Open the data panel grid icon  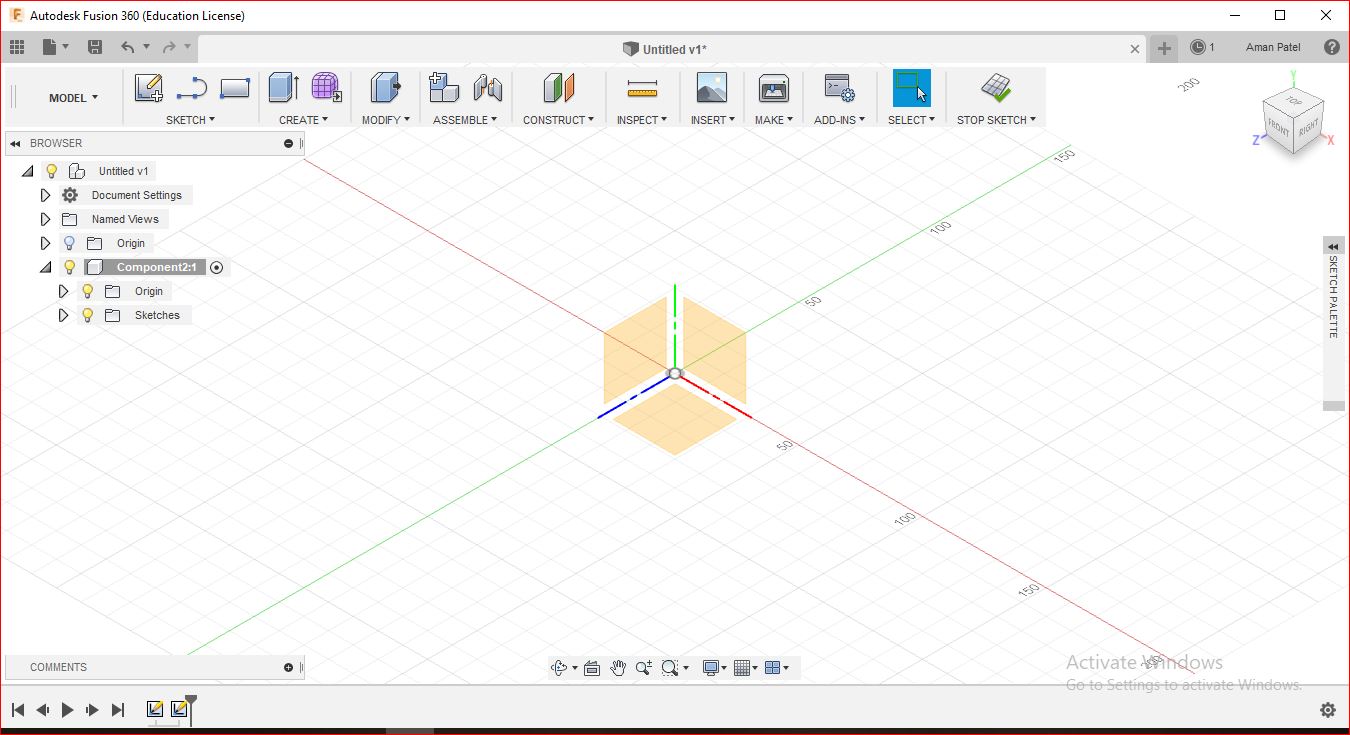pos(16,47)
